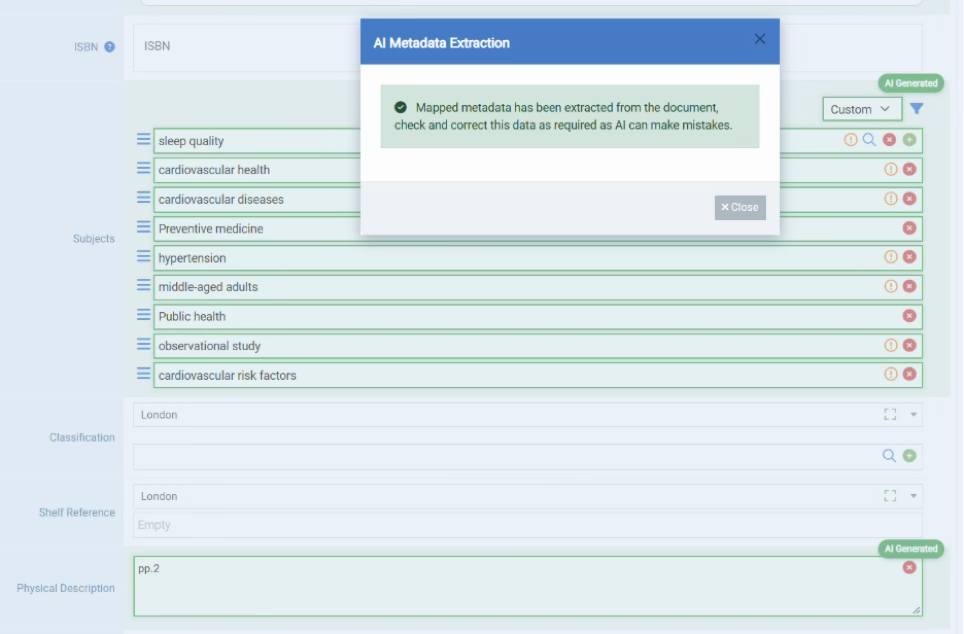Image resolution: width=964 pixels, height=634 pixels.
Task: Expand Shelf Reference London selector fullscreen icon
Action: [x=890, y=496]
